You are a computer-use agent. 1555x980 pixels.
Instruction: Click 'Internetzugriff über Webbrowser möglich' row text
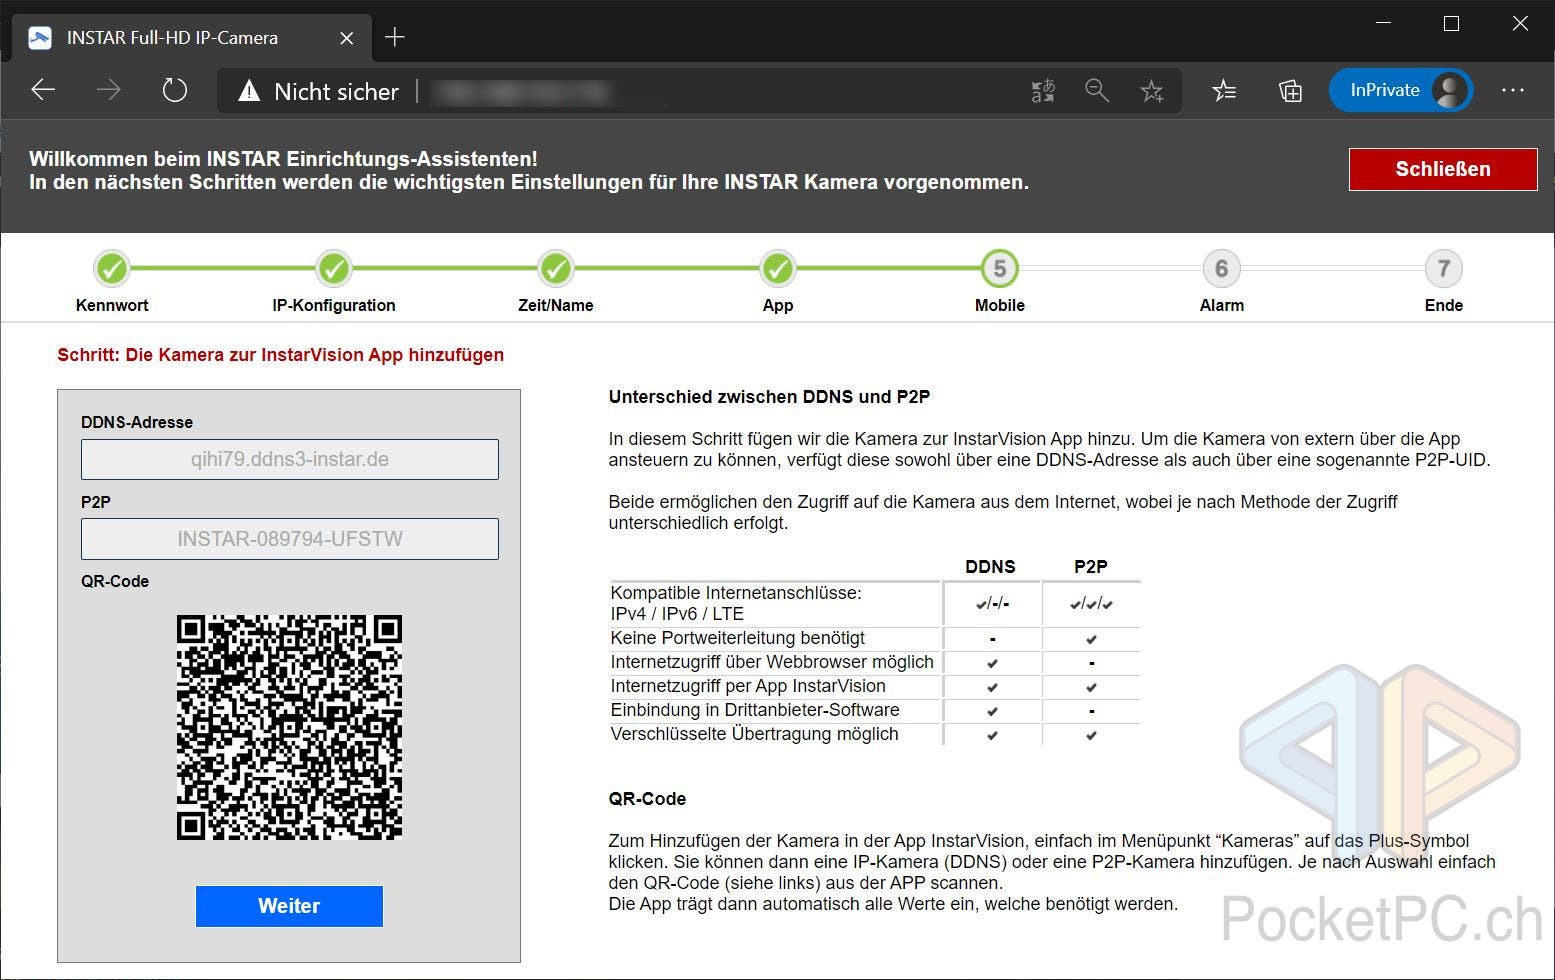click(772, 662)
